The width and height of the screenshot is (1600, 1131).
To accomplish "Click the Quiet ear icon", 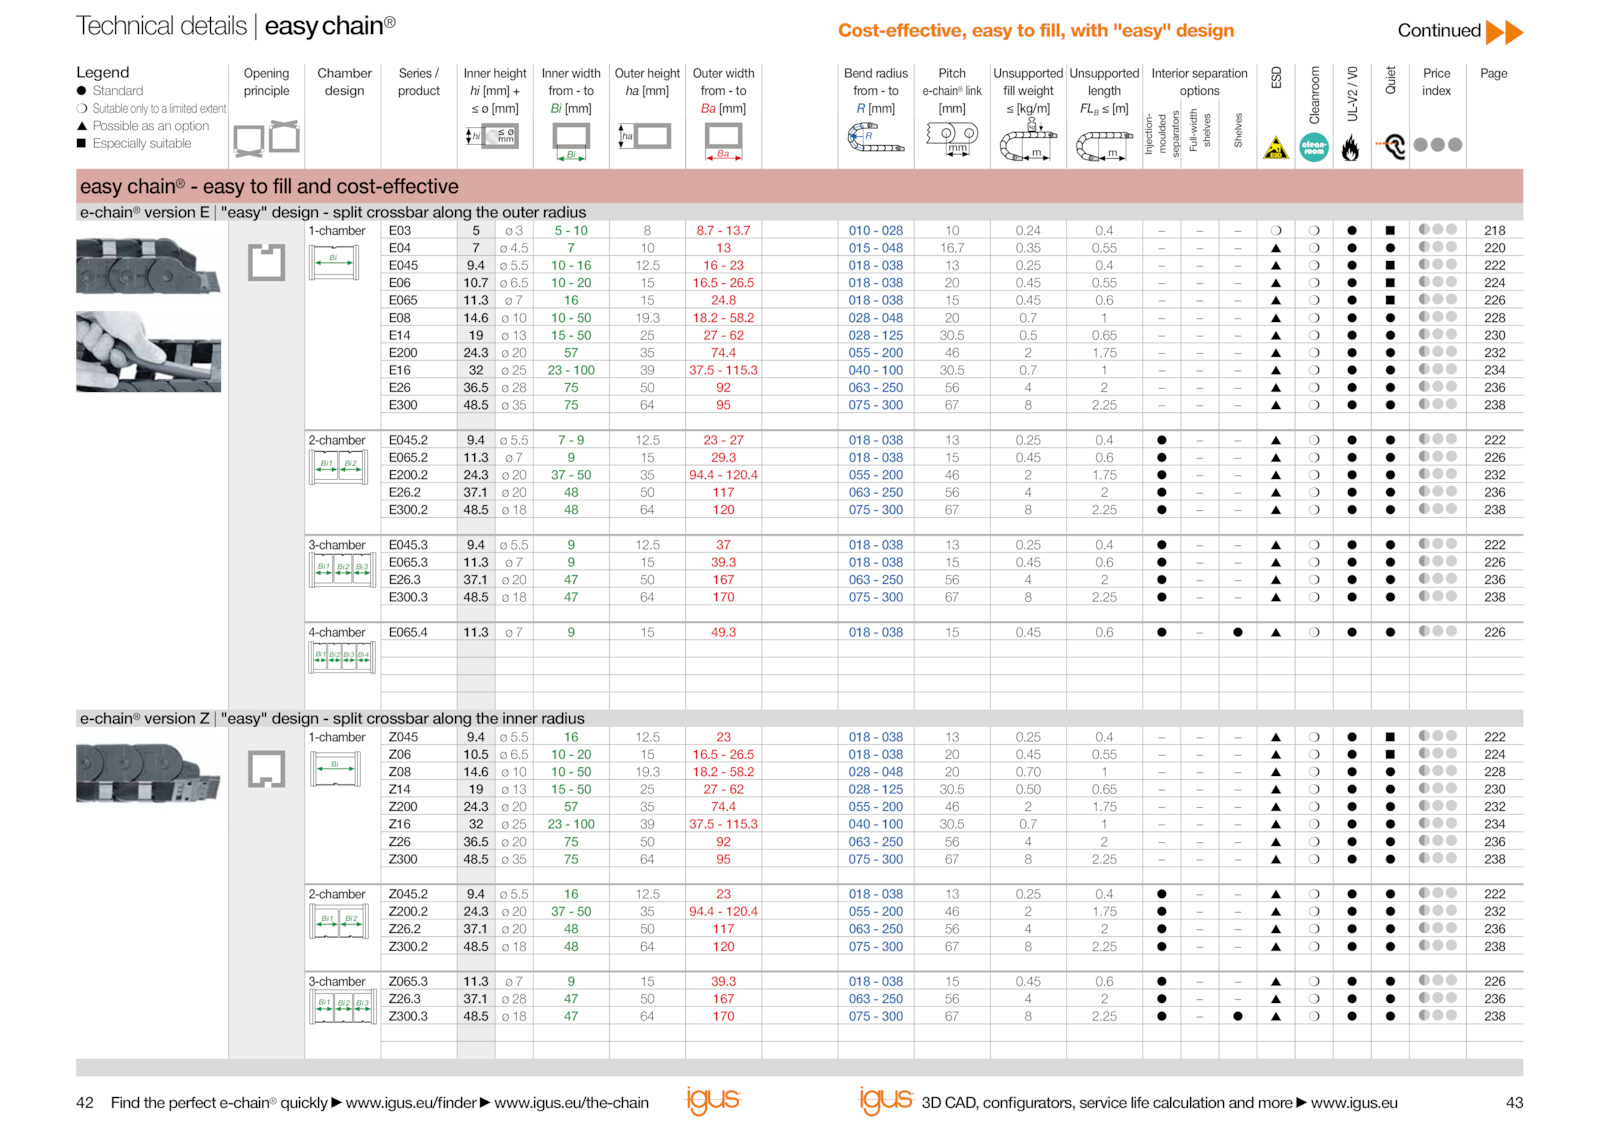I will pos(1391,147).
